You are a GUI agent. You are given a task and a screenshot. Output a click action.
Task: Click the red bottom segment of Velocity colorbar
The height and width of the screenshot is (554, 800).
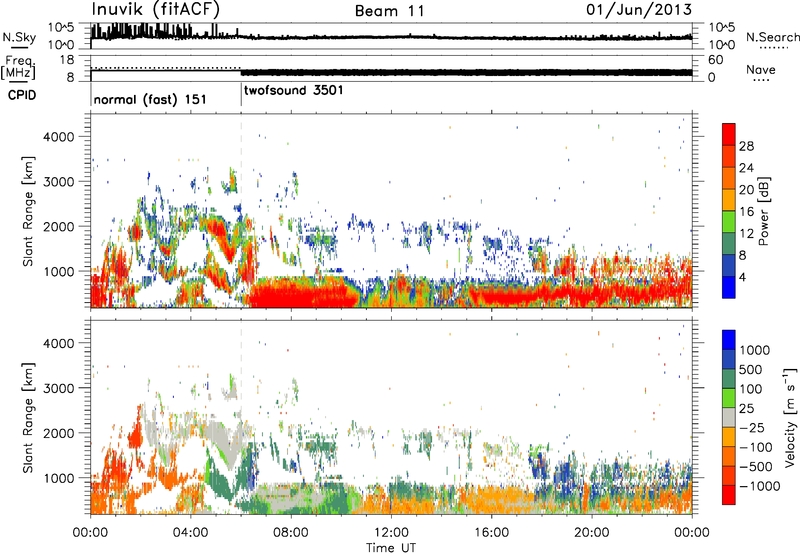(729, 495)
